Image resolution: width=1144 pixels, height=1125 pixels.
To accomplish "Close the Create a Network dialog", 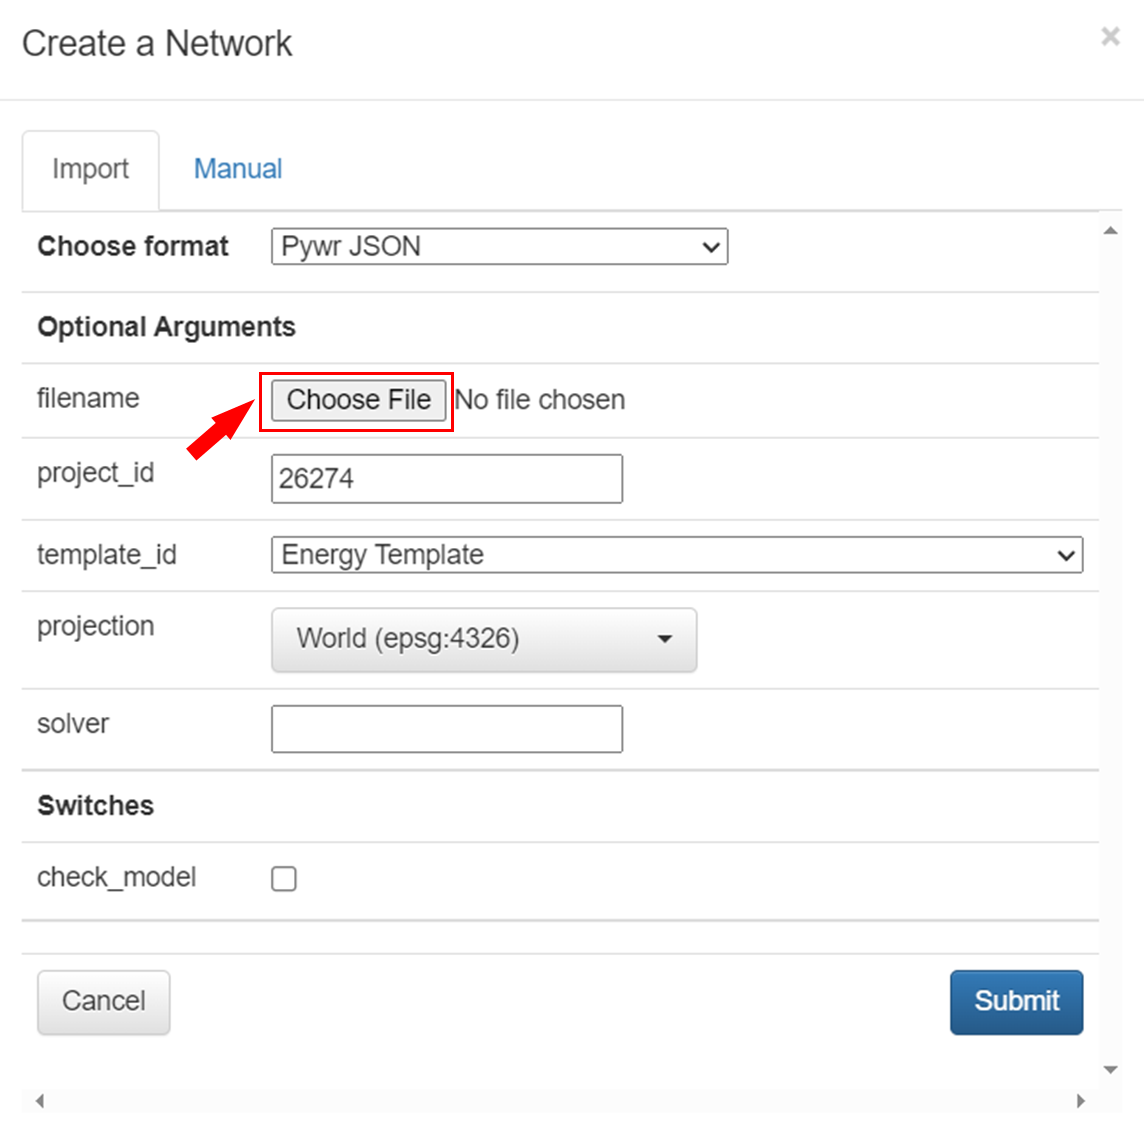I will tap(1110, 37).
